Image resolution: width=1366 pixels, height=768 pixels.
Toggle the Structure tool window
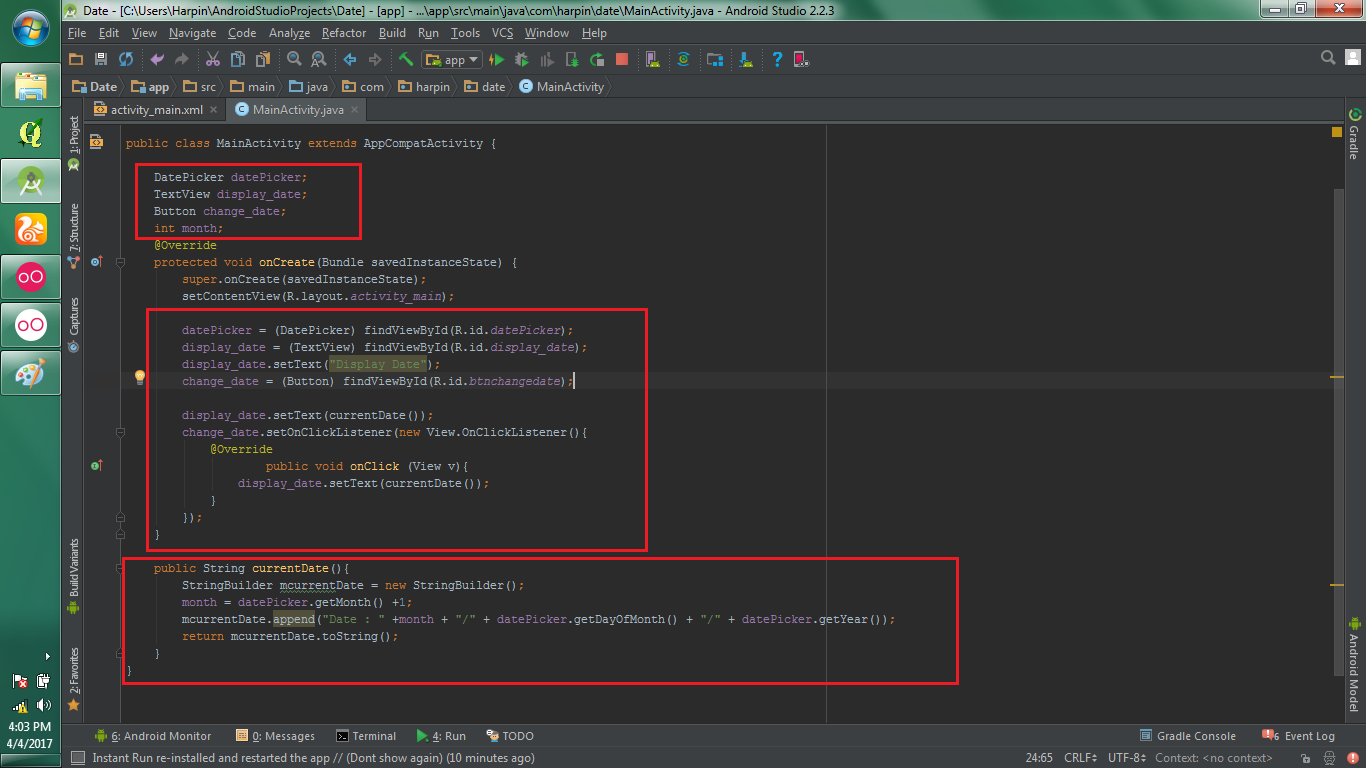point(73,235)
